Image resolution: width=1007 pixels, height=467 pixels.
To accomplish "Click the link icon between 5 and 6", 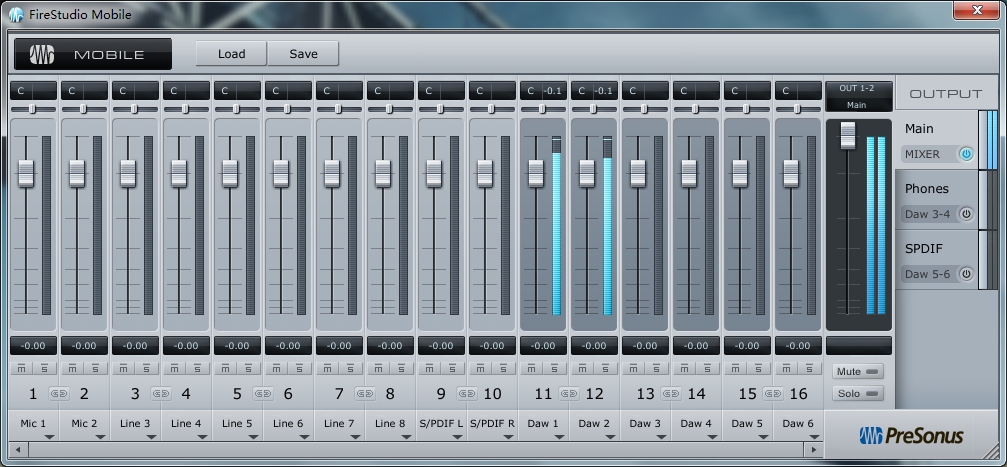I will coord(263,393).
